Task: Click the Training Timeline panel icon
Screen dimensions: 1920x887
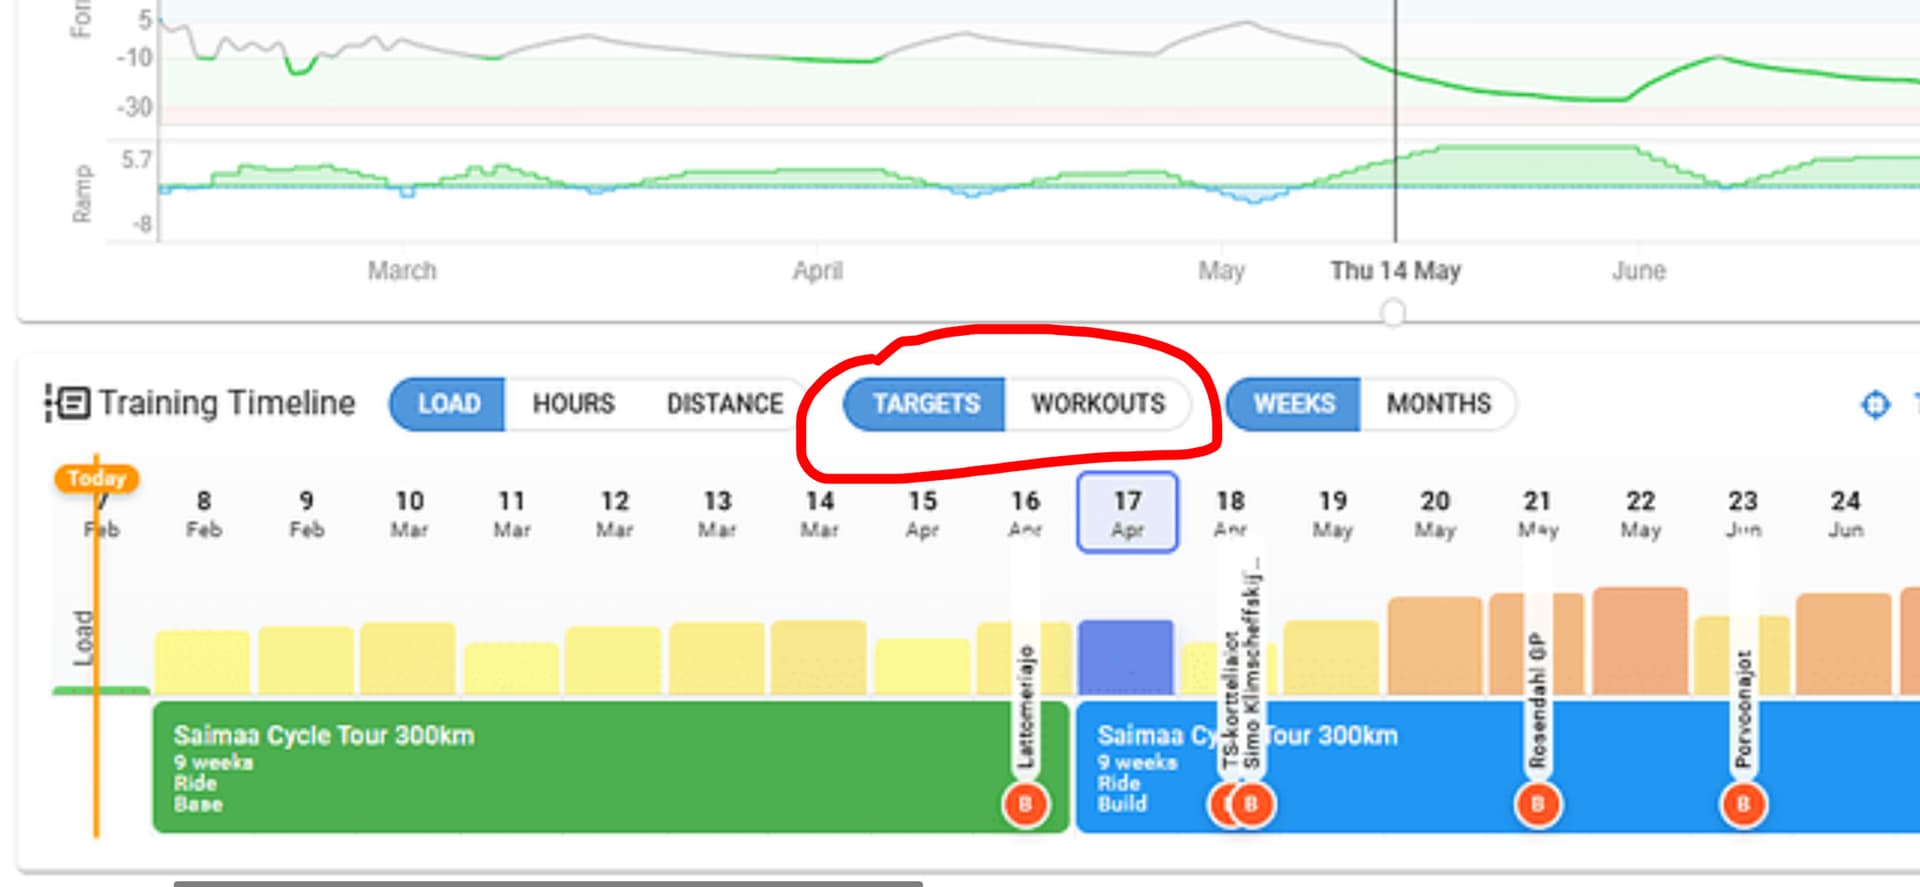Action: [67, 403]
